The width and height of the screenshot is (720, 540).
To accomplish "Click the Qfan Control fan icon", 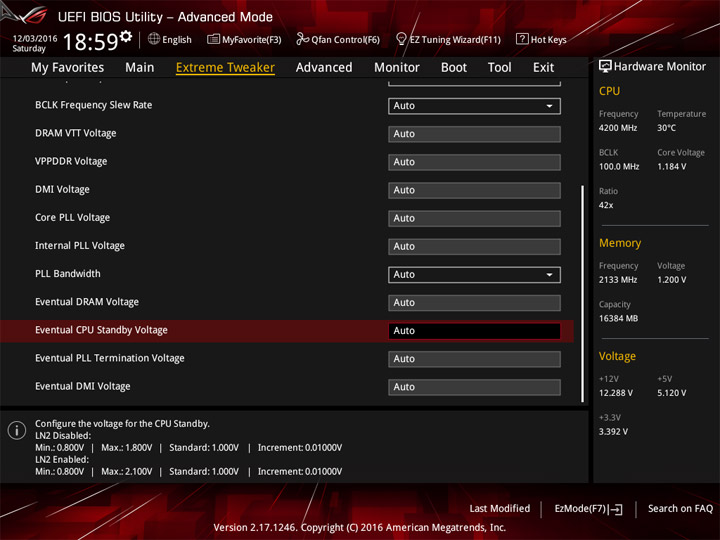I will 302,39.
